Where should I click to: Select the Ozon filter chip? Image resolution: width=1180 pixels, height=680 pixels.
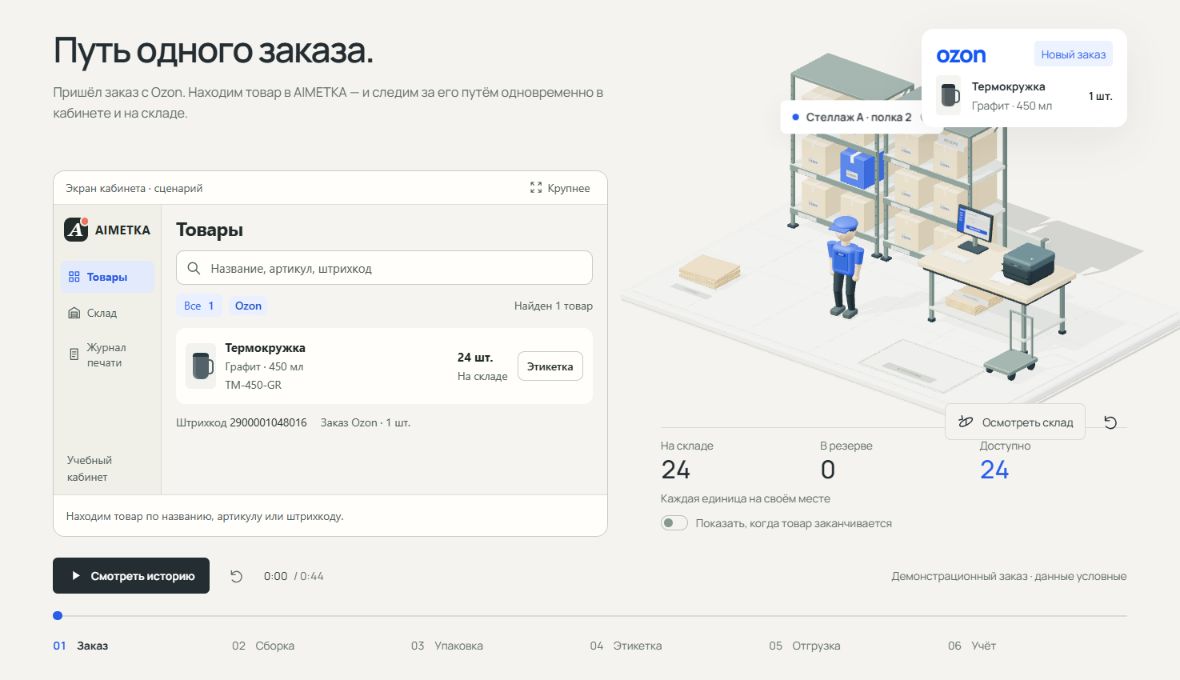tap(248, 305)
